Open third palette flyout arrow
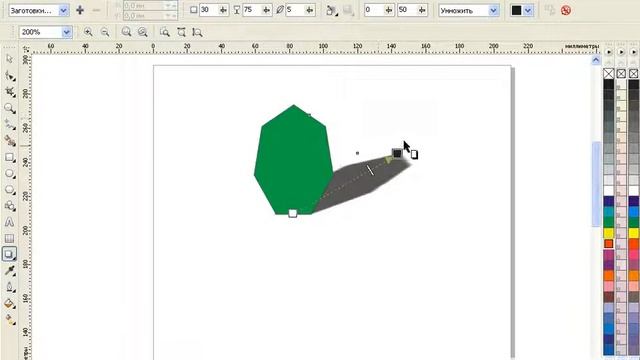The image size is (640, 360). click(633, 52)
